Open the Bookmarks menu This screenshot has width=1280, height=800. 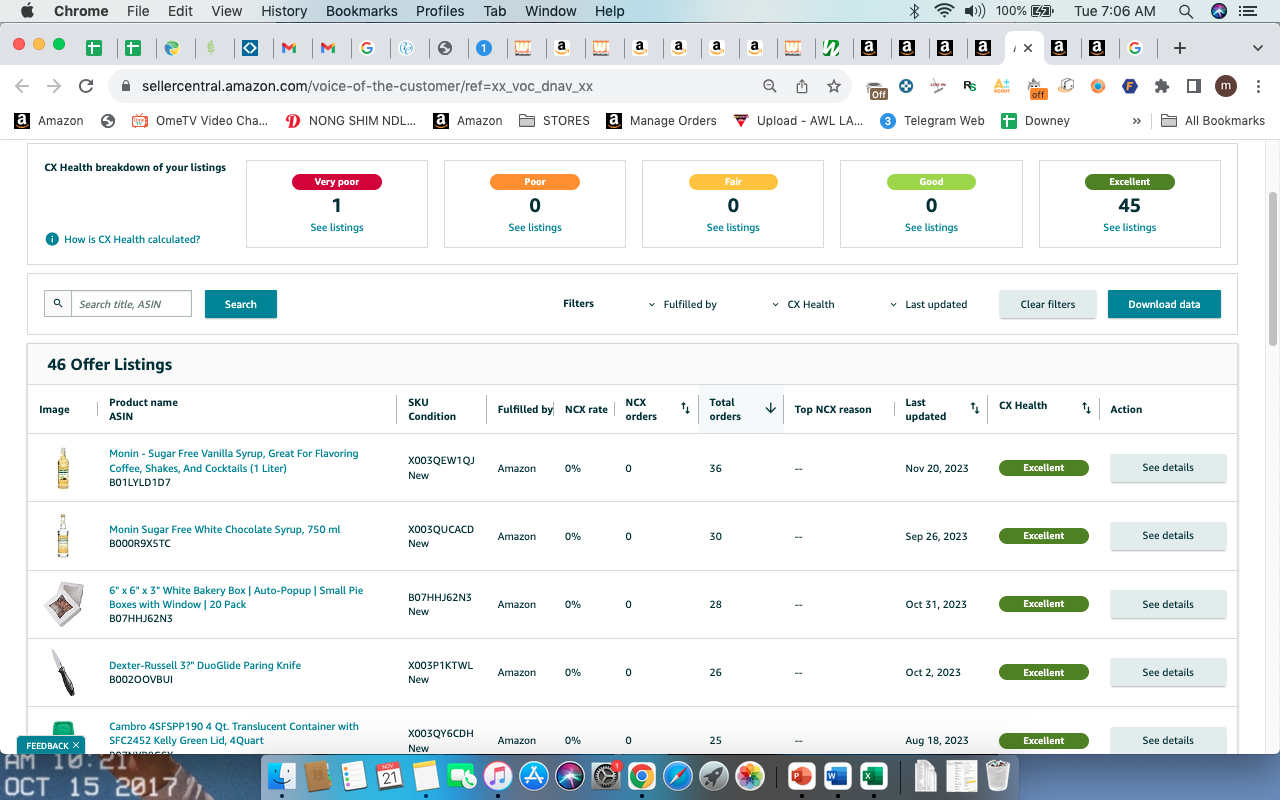point(362,11)
